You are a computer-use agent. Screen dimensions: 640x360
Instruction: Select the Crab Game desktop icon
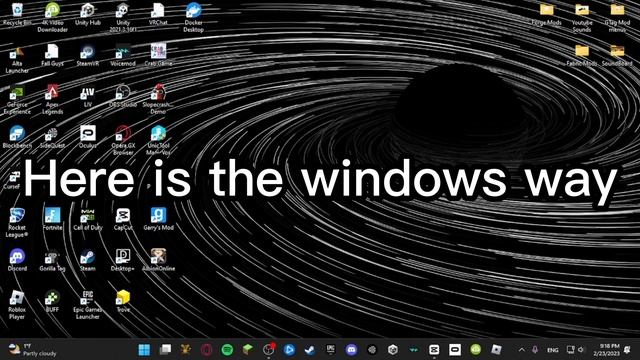click(158, 55)
